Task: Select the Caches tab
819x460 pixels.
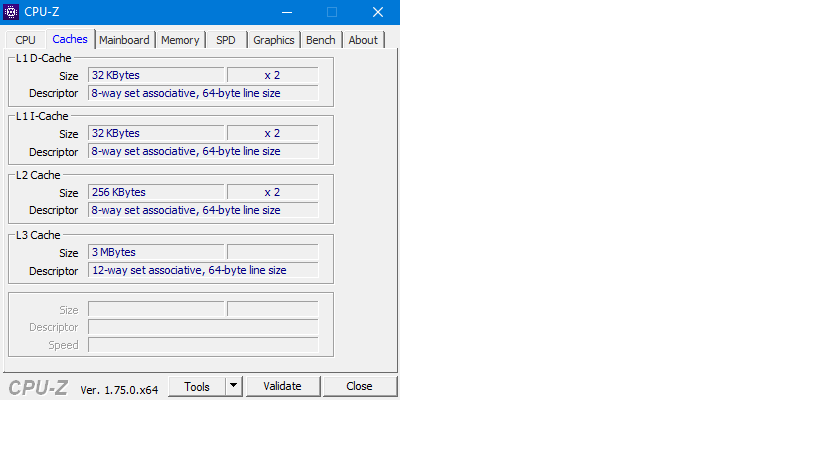Action: point(70,39)
